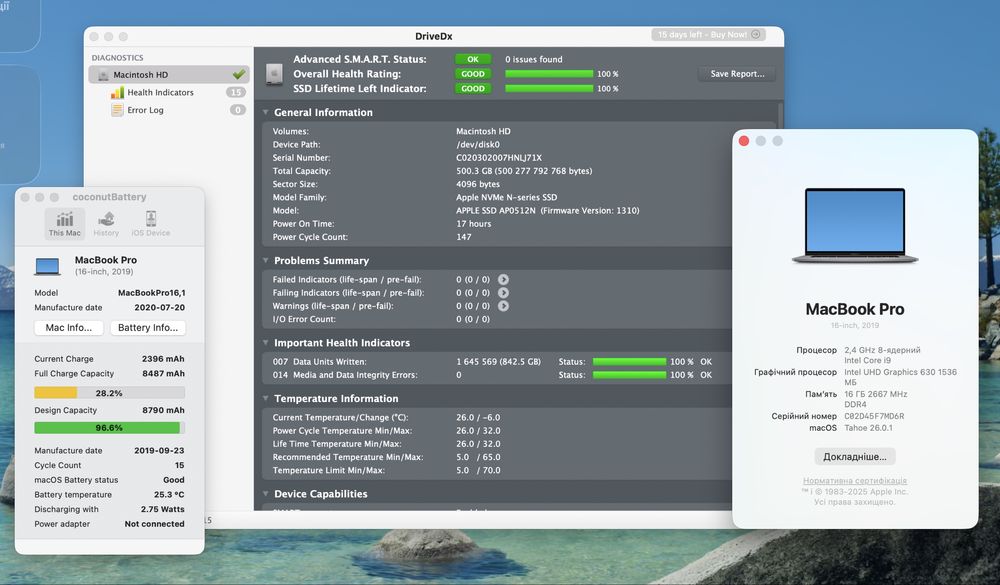This screenshot has height=585, width=1000.
Task: Click arrow next to Failed Indicators row
Action: [x=503, y=279]
